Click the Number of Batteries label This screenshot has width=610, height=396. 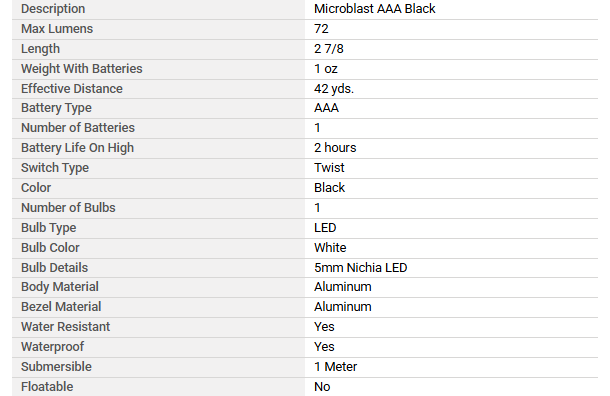(78, 128)
